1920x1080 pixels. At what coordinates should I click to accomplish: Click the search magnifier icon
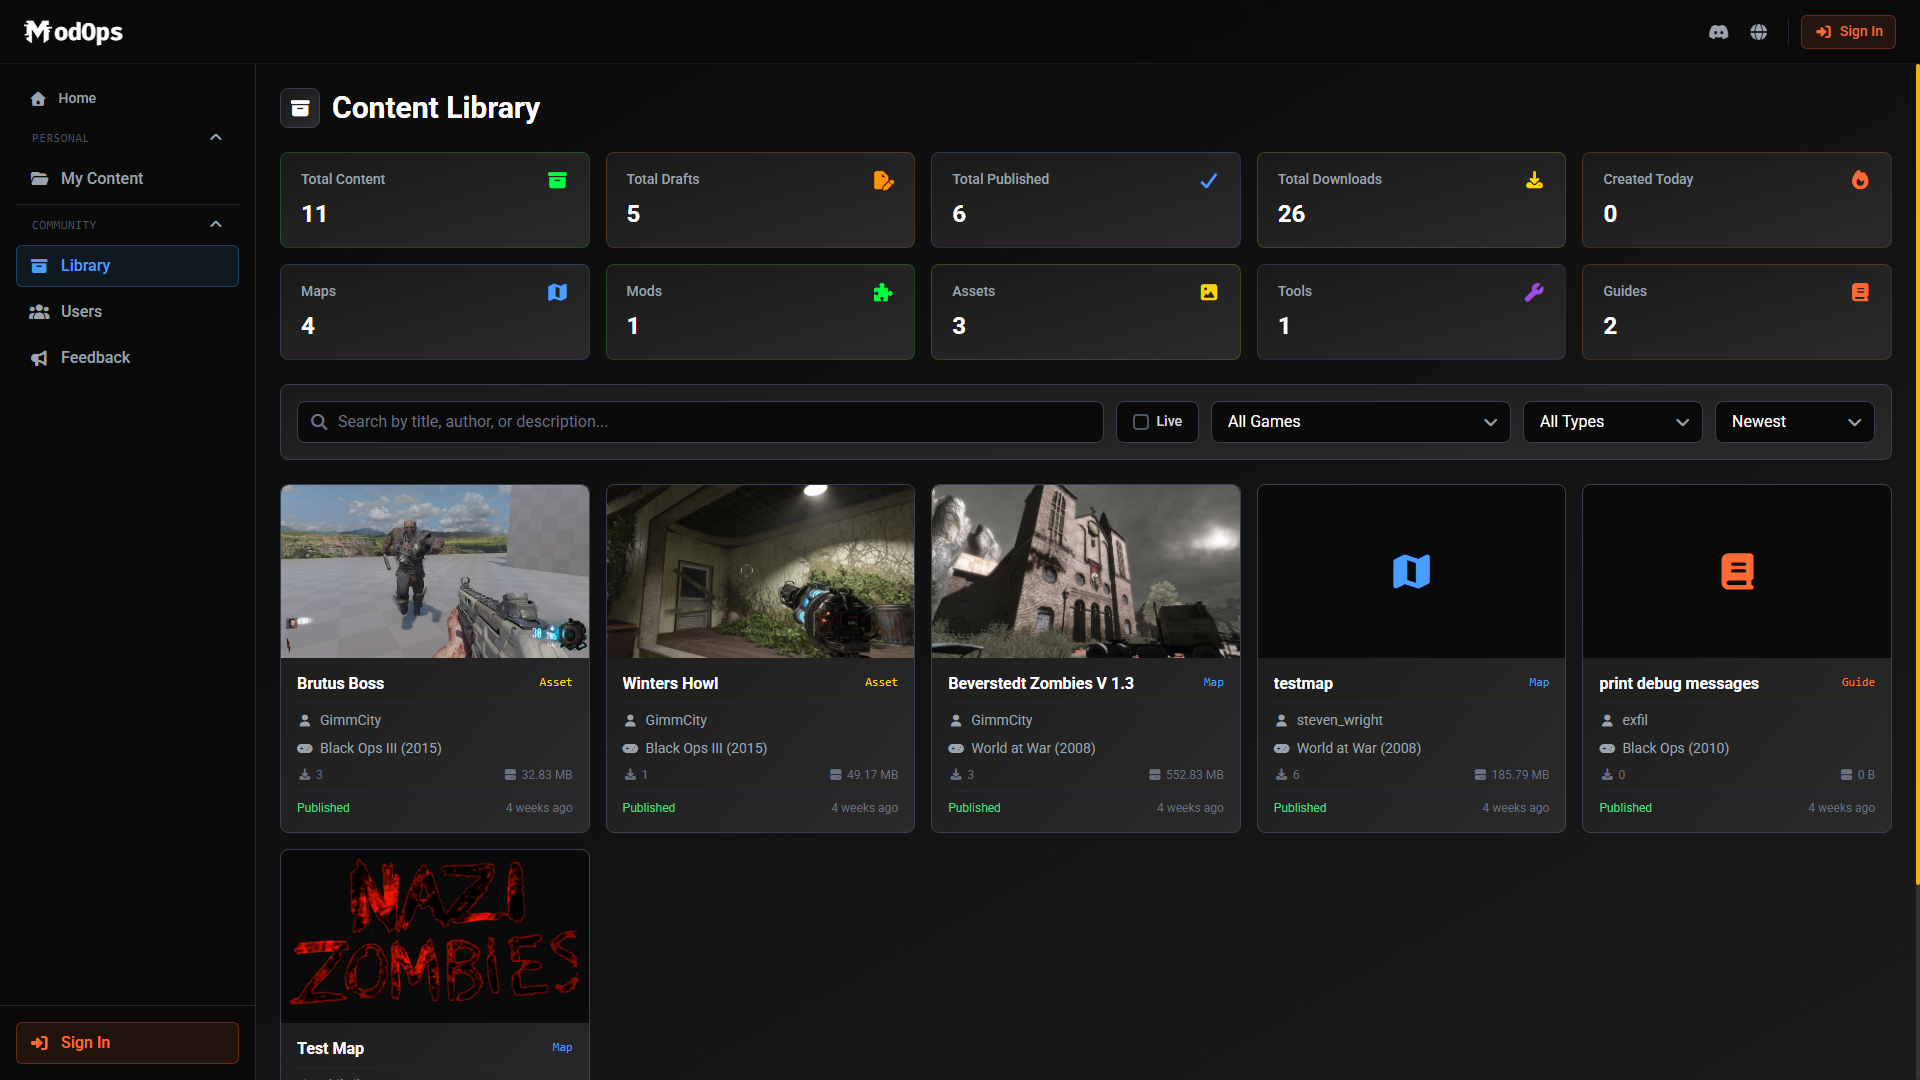(x=318, y=421)
